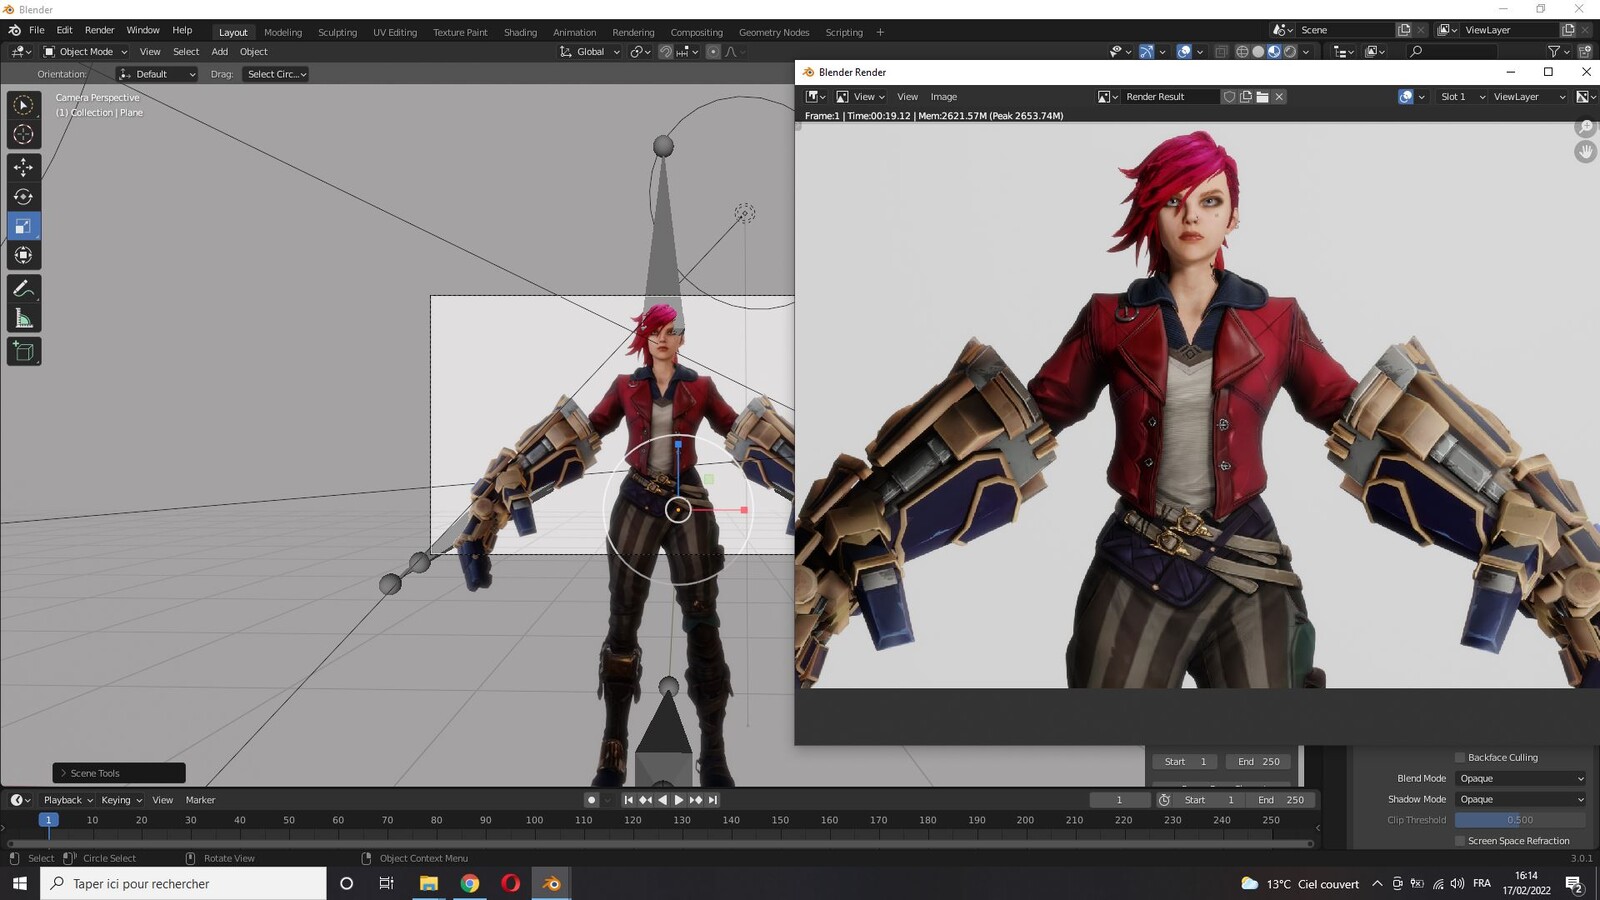Open the Blend Mode Opaque dropdown

[x=1520, y=779]
